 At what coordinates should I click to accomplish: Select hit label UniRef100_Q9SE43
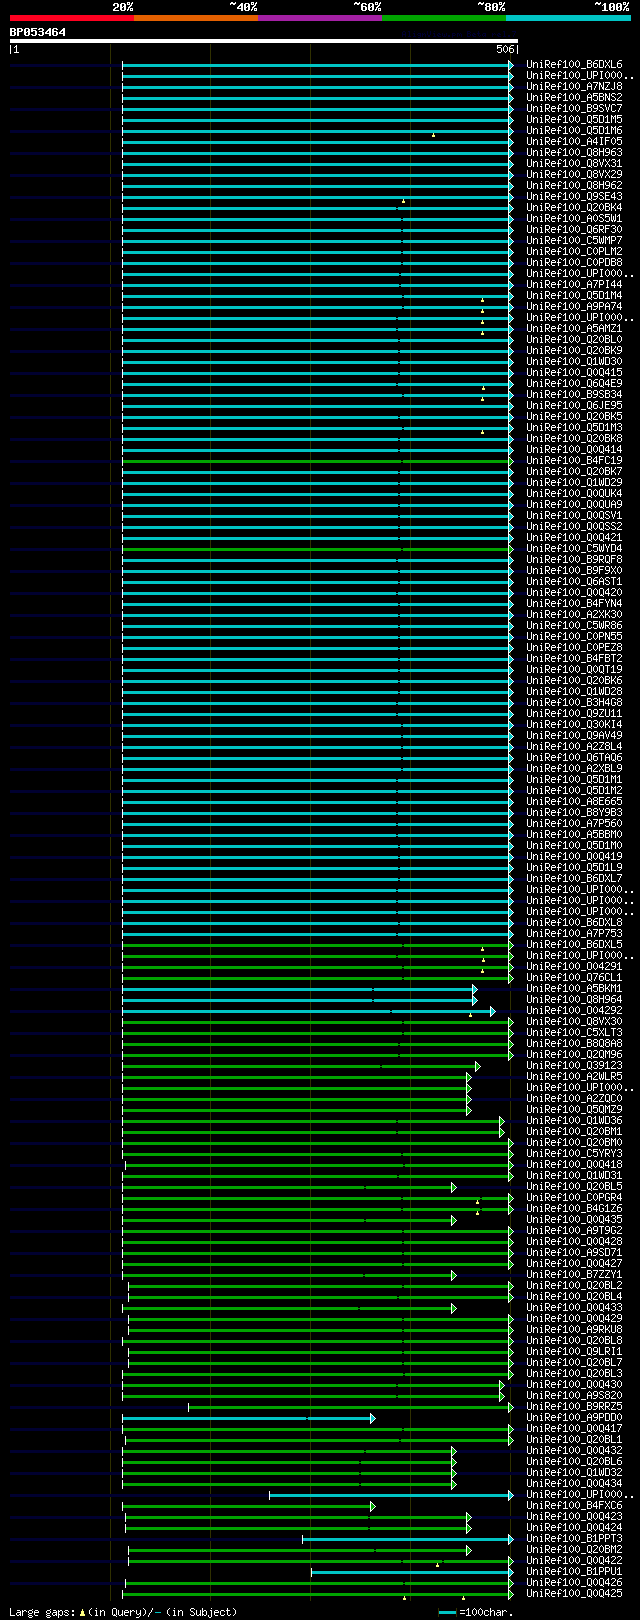click(574, 197)
